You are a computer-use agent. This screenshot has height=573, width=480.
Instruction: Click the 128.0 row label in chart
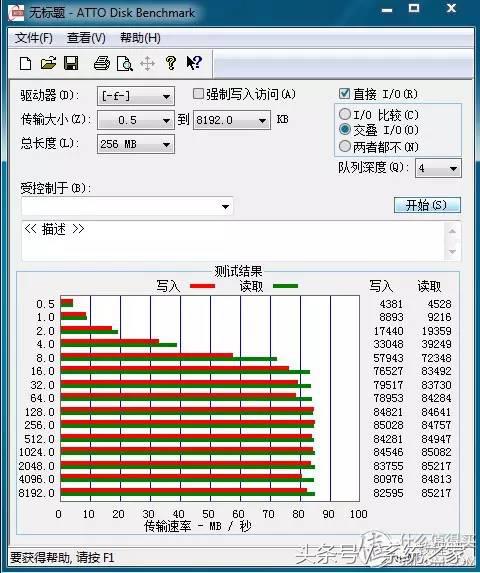point(39,412)
